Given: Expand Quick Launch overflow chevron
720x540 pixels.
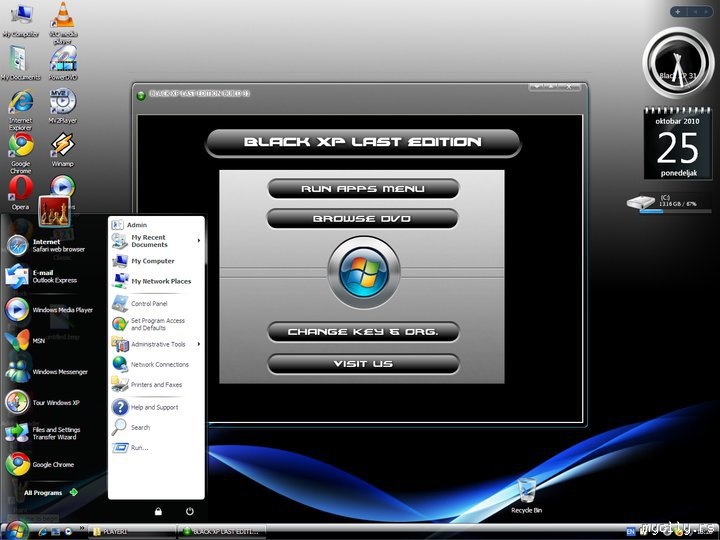Looking at the screenshot, I should [82, 528].
